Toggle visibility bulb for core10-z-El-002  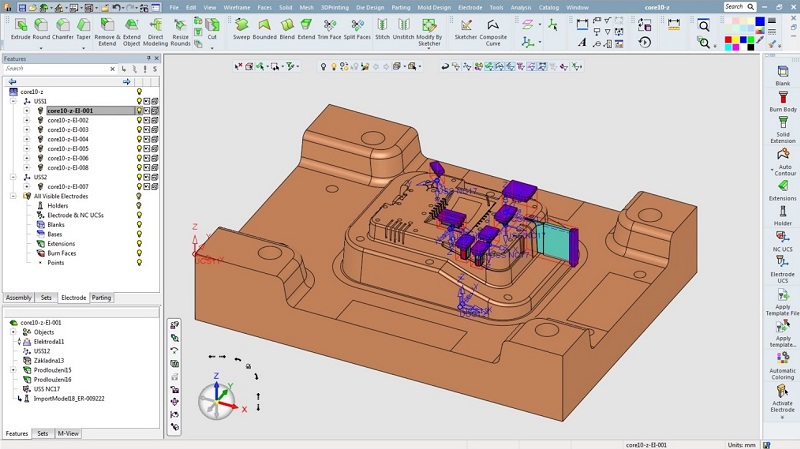[x=139, y=120]
